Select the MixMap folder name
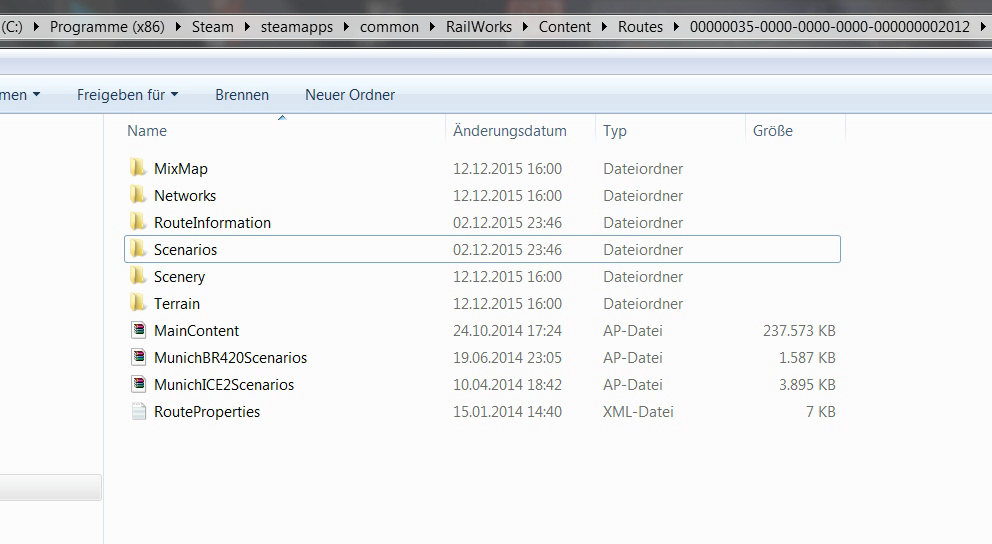This screenshot has width=992, height=544. 180,169
